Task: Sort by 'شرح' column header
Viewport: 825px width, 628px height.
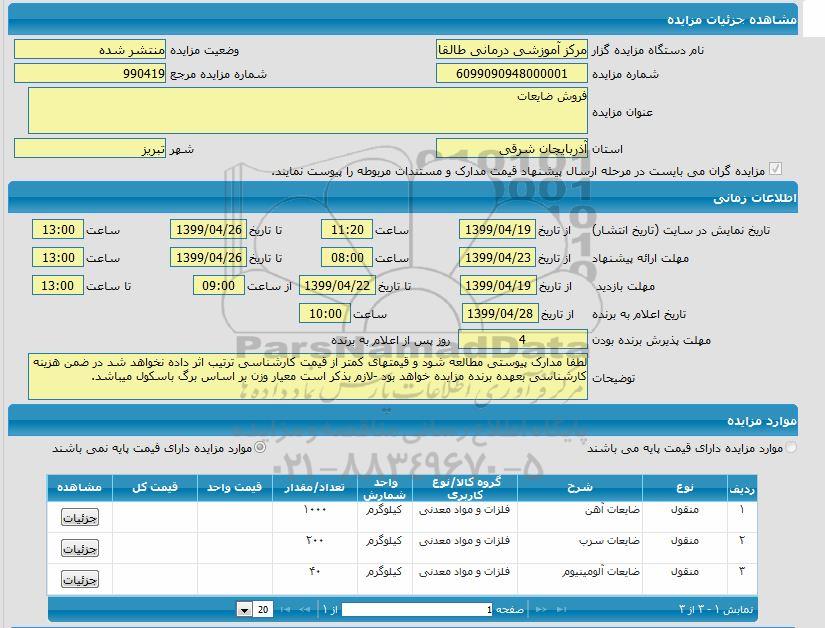Action: click(580, 488)
